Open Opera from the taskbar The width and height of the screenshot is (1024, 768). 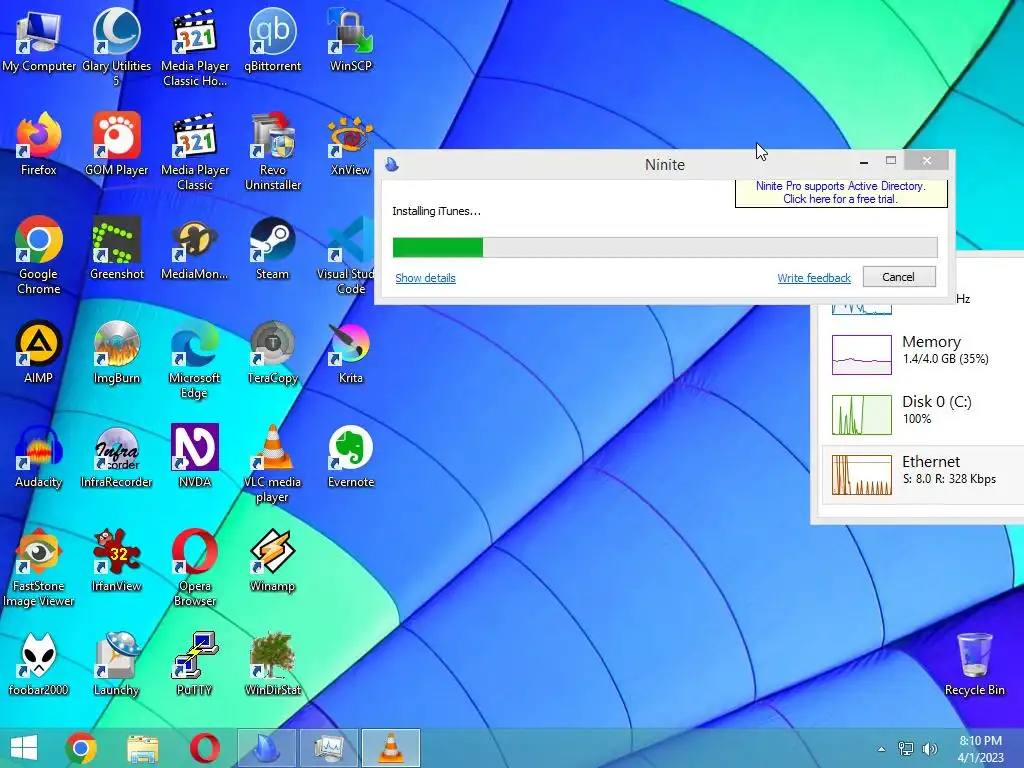[x=204, y=748]
